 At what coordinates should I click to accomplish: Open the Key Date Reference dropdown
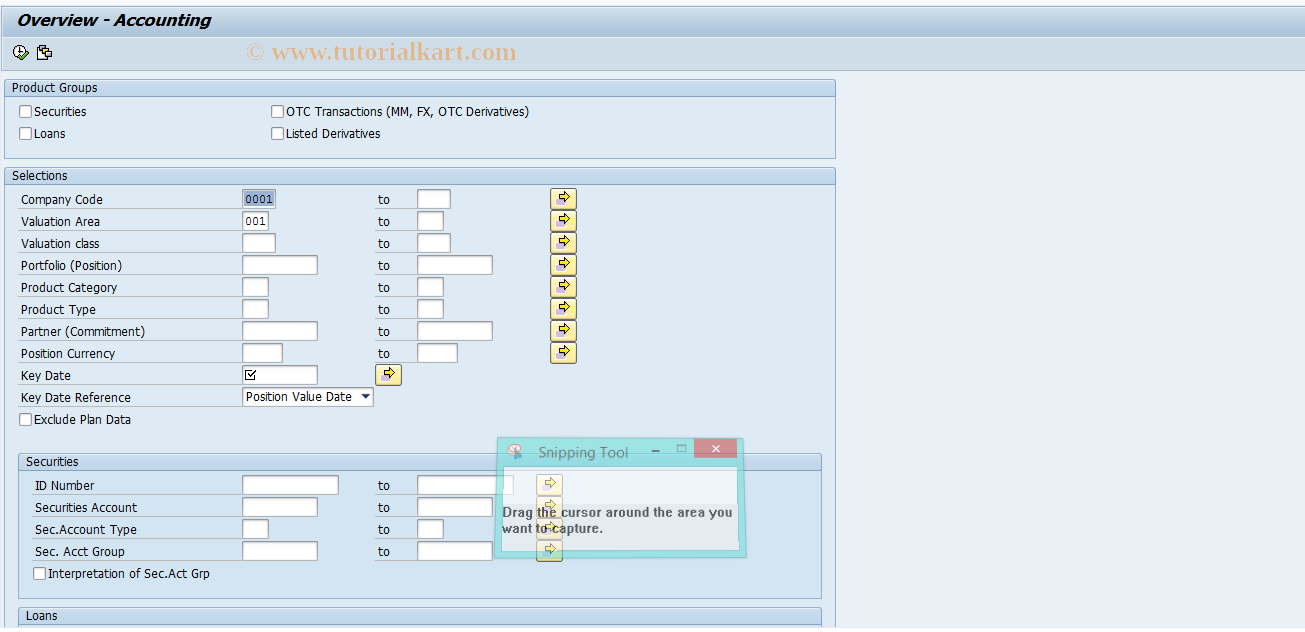[365, 397]
